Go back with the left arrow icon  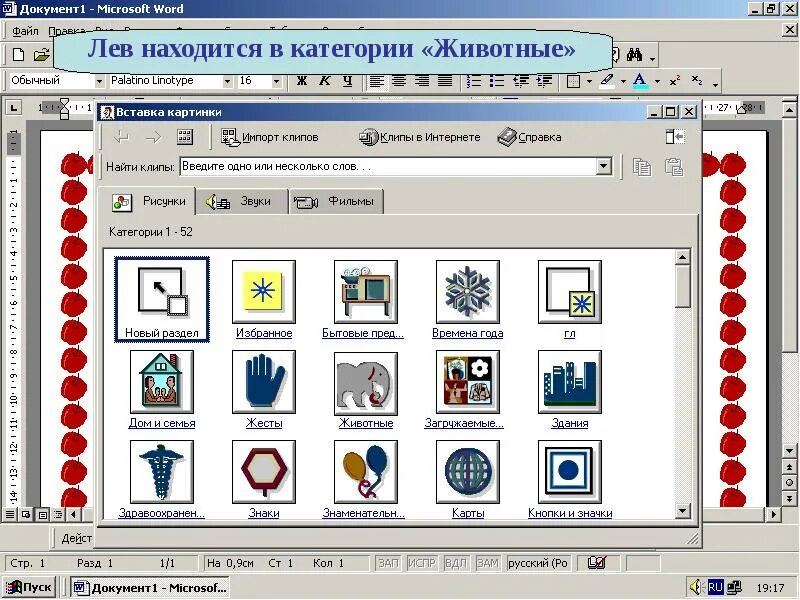click(121, 137)
